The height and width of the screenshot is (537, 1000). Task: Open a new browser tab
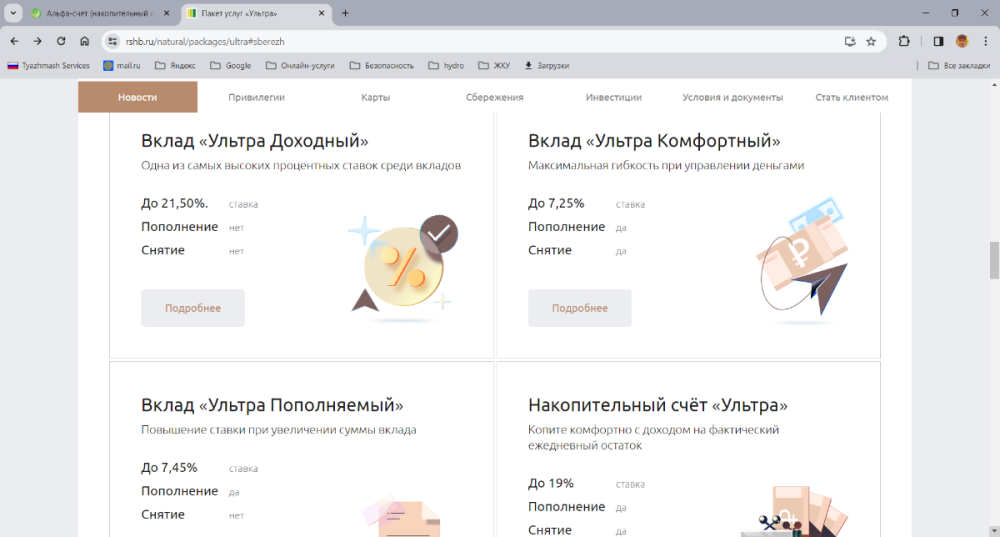click(x=345, y=13)
